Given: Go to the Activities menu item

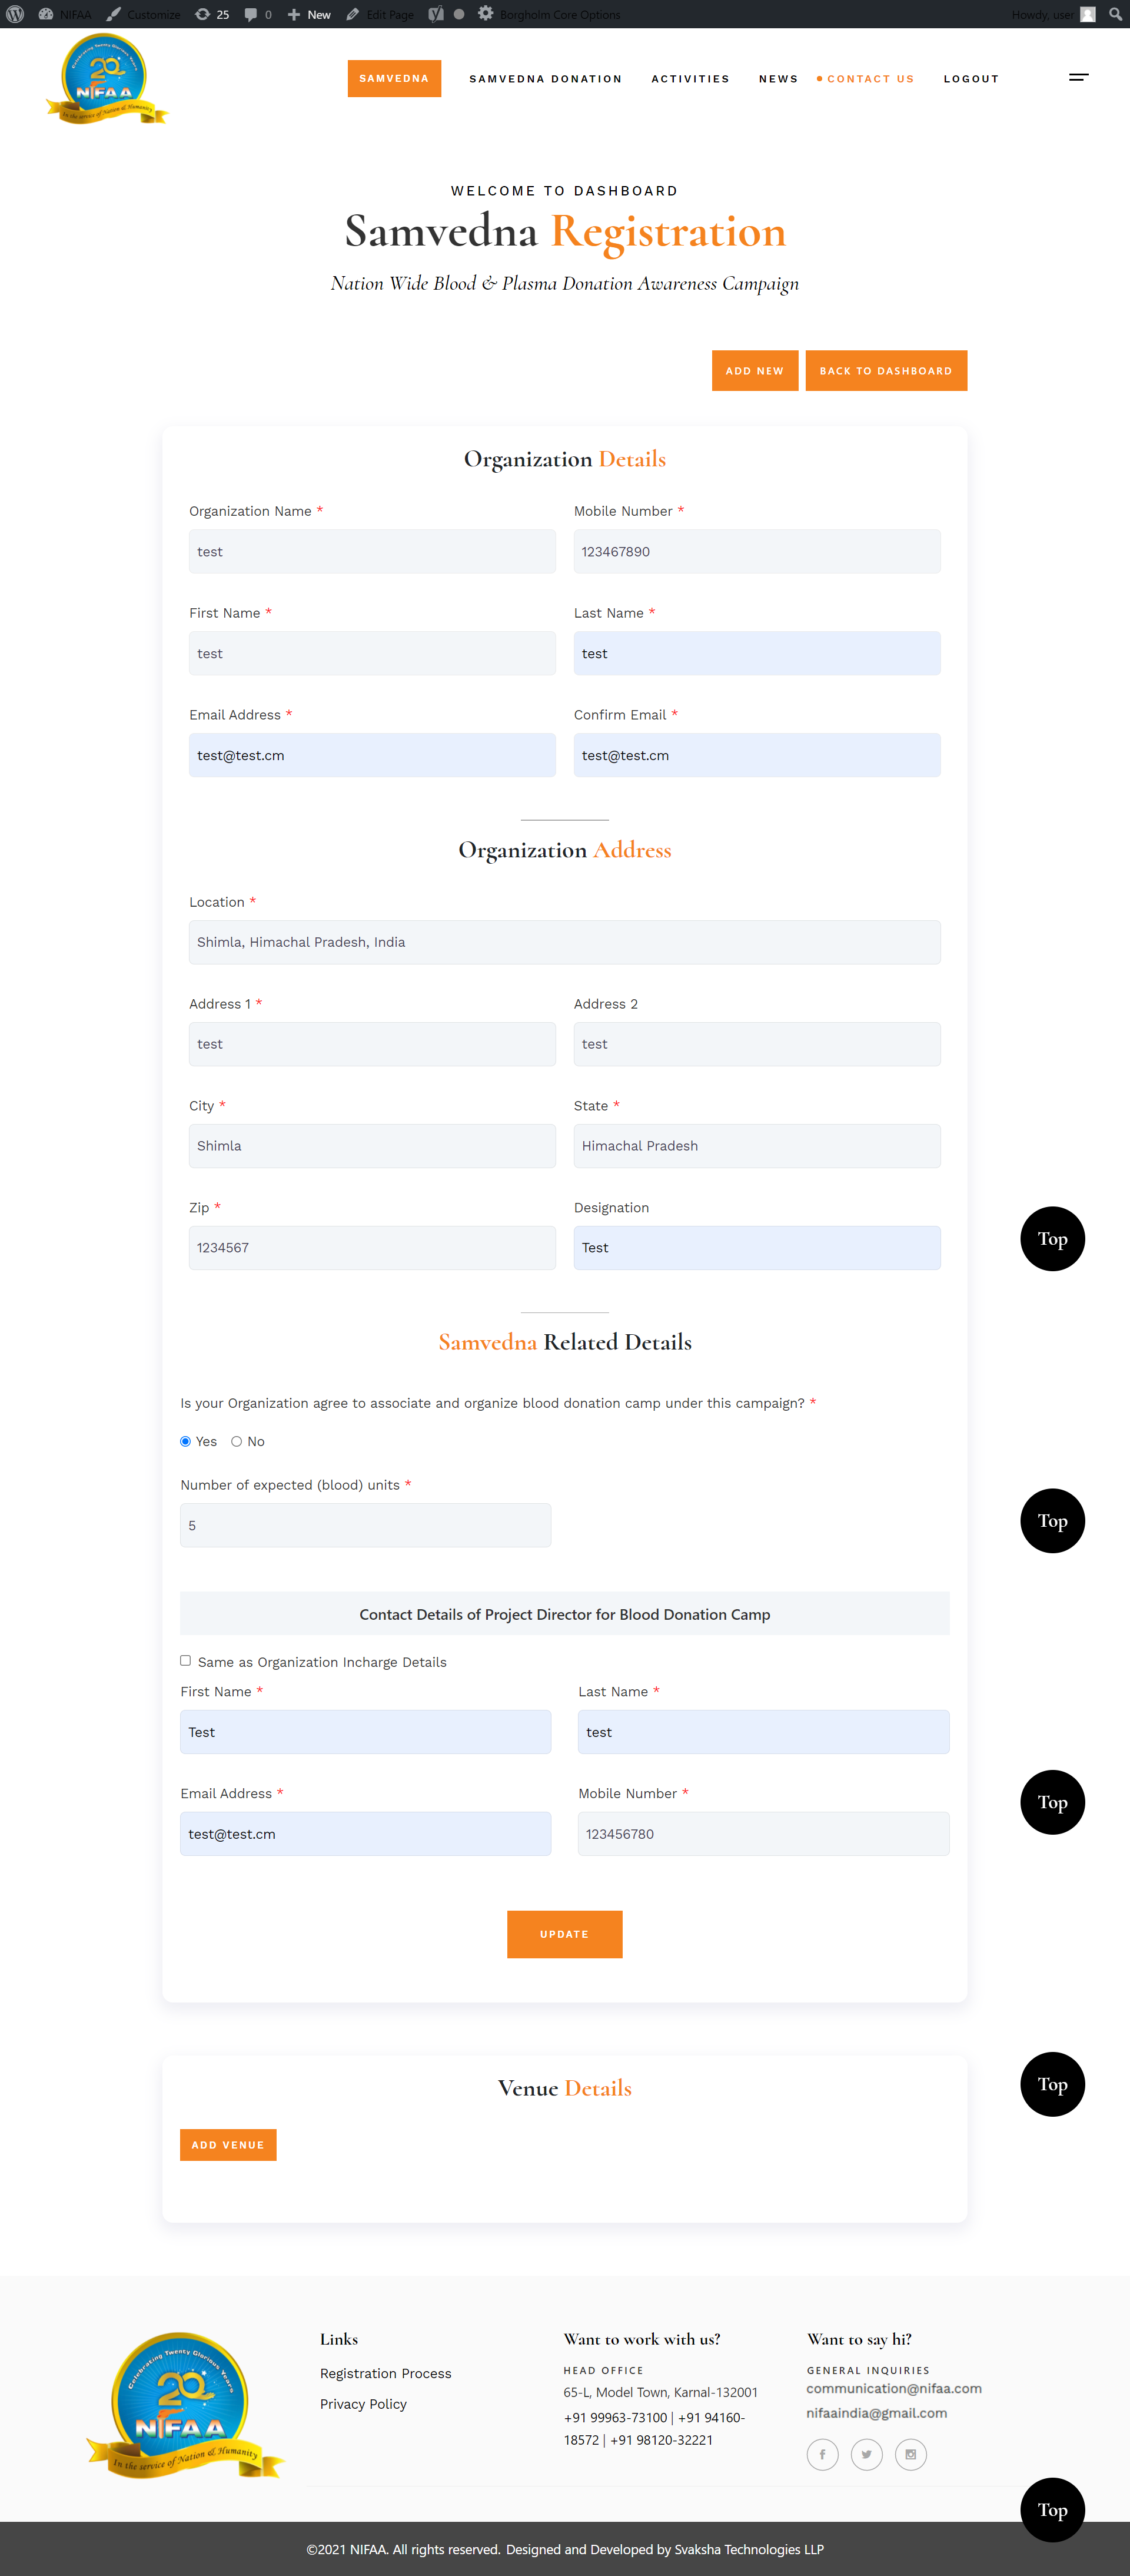Looking at the screenshot, I should tap(690, 79).
